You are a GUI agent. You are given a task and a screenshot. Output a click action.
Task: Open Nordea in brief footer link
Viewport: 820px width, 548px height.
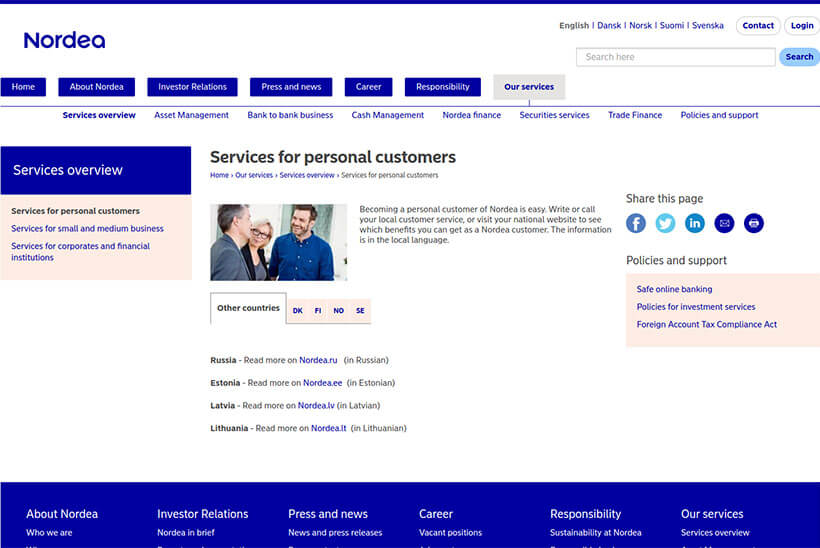186,533
